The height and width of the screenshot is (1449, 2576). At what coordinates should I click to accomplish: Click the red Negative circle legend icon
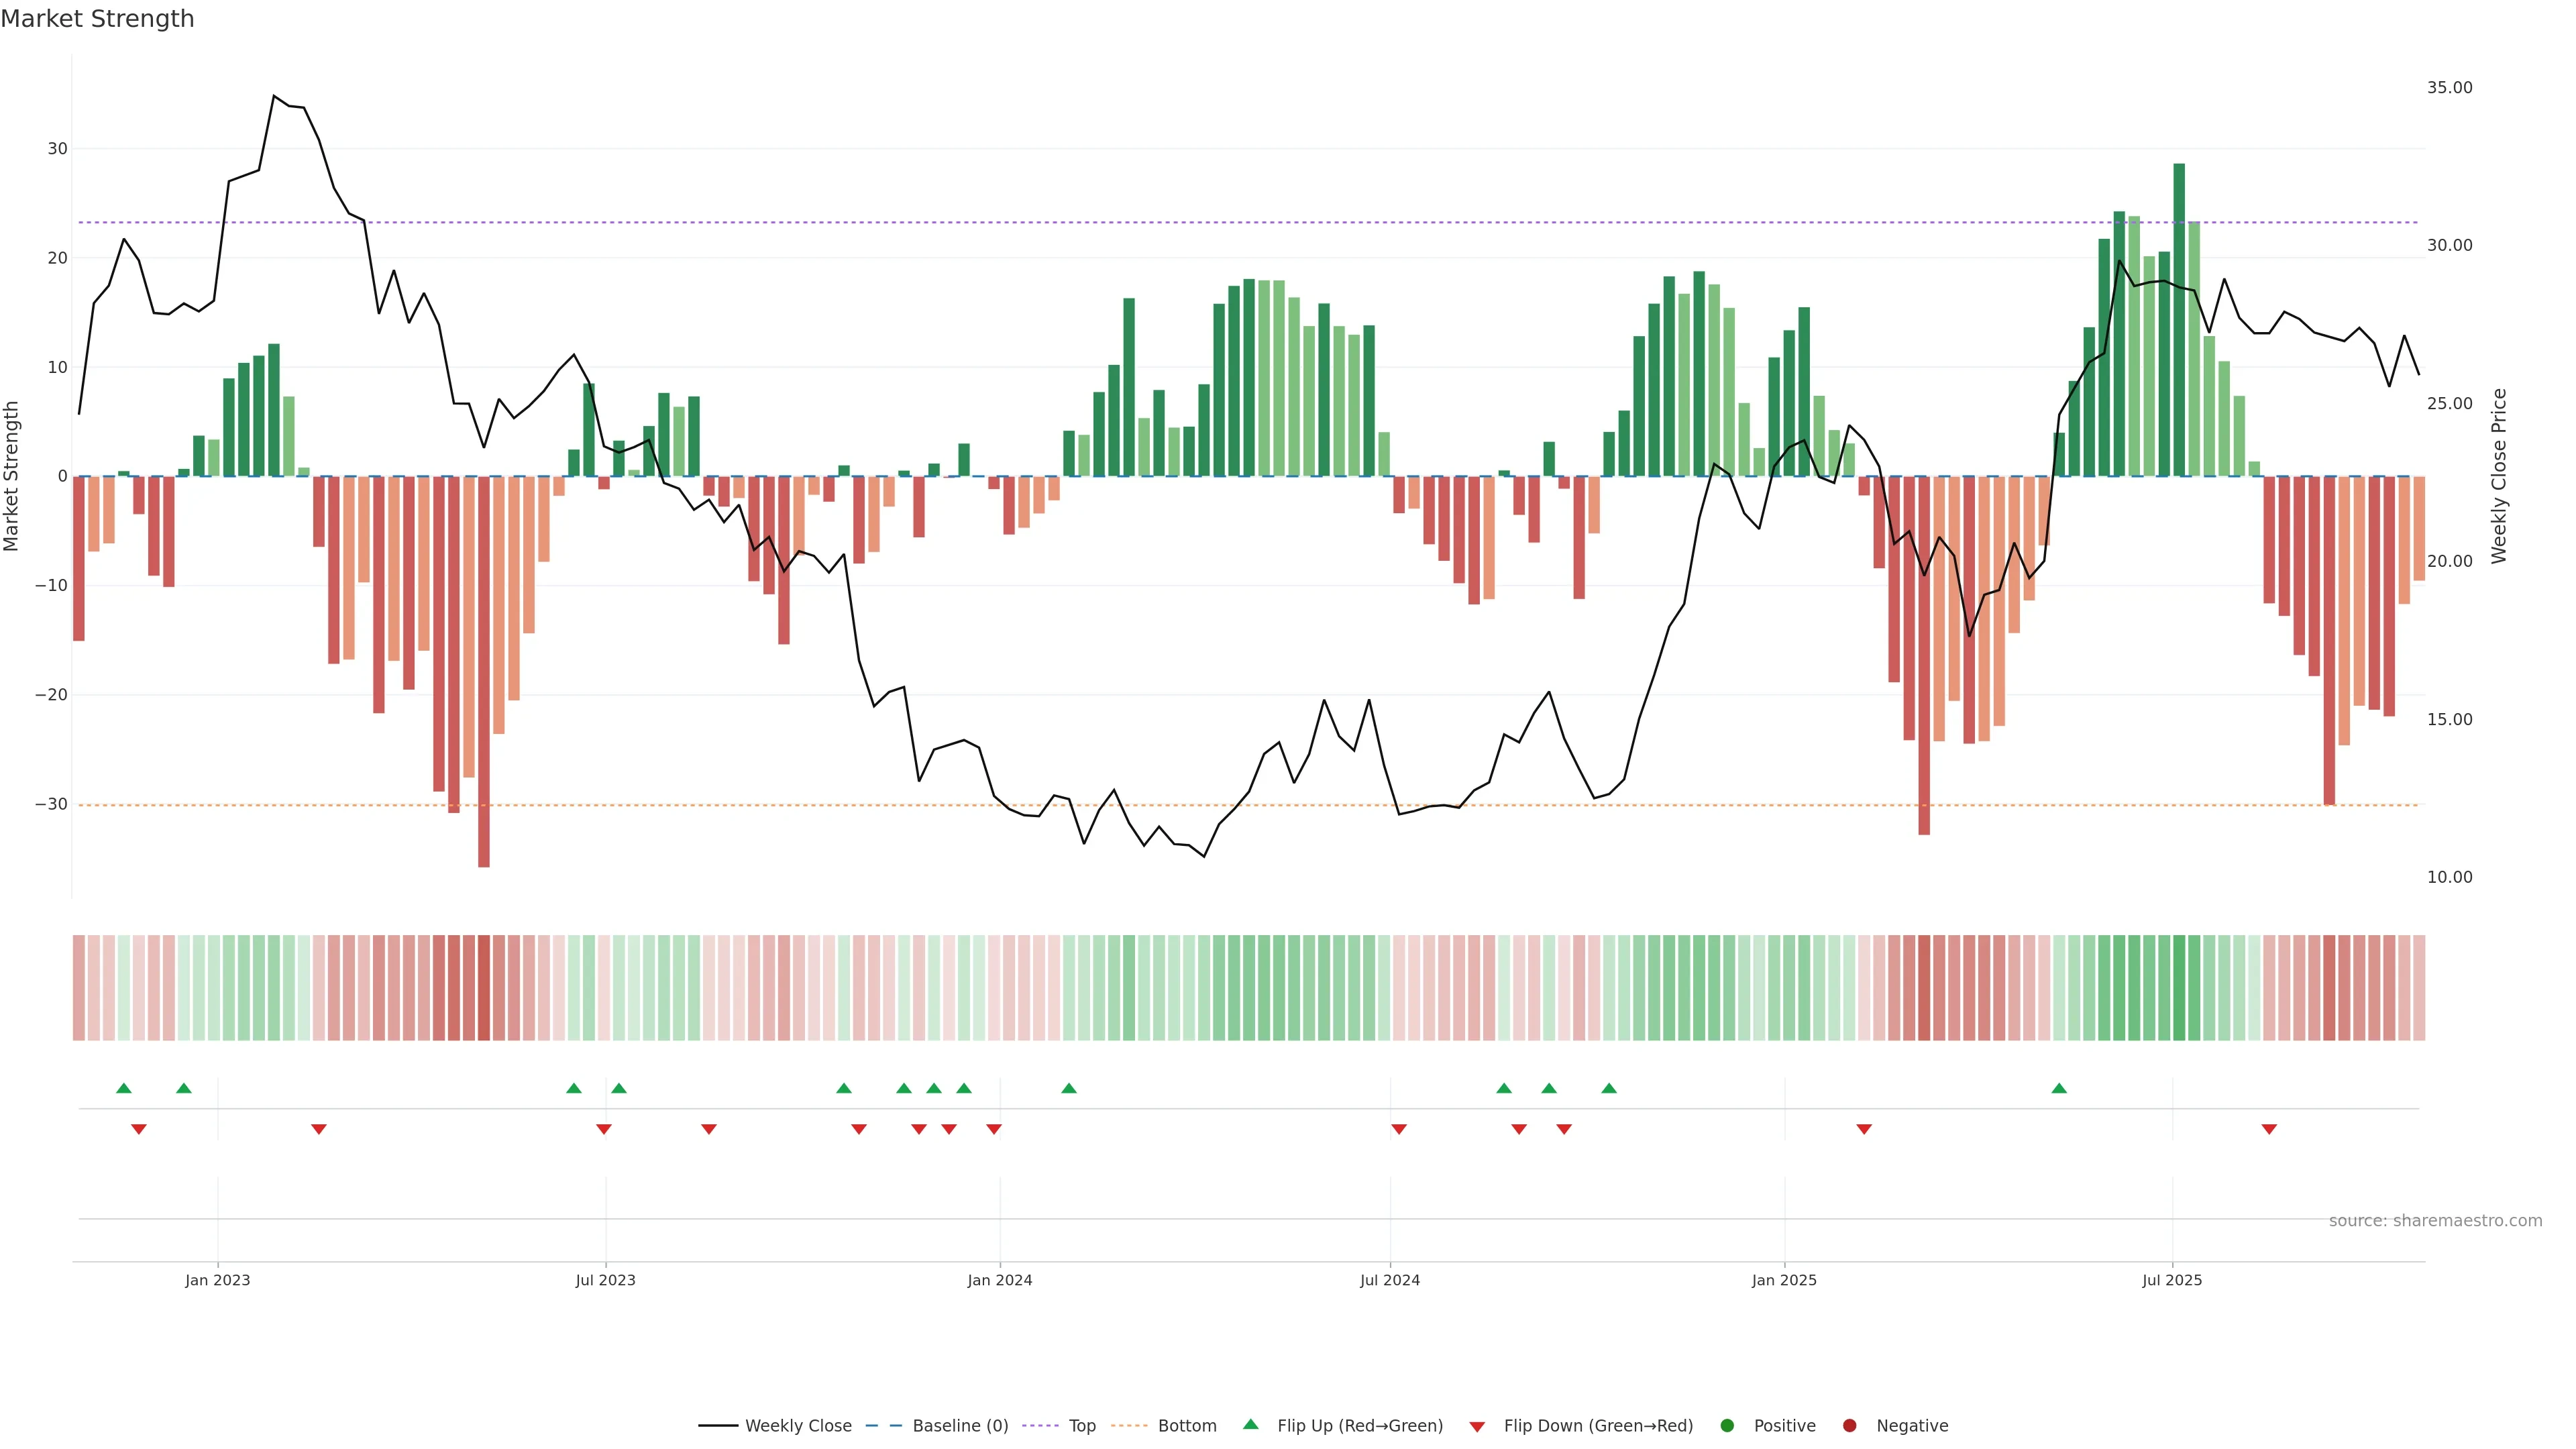[1849, 1426]
